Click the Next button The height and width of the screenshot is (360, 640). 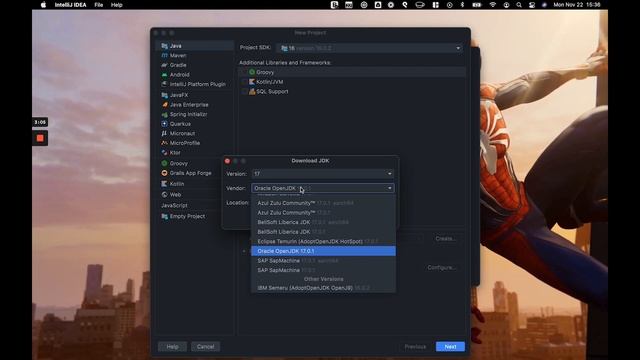(450, 347)
